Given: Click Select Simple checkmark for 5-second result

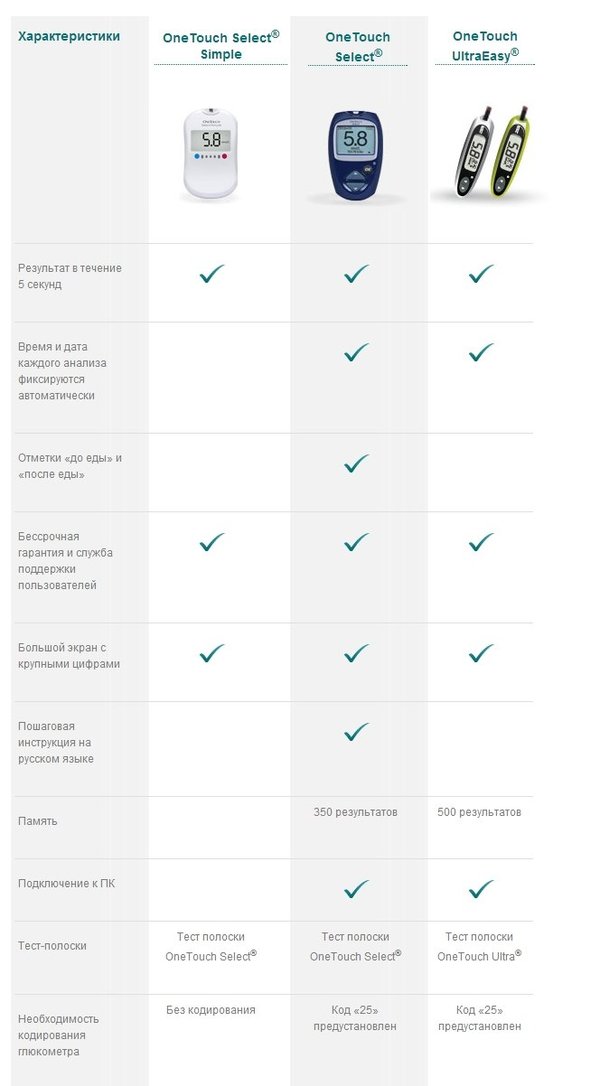Looking at the screenshot, I should (x=212, y=274).
